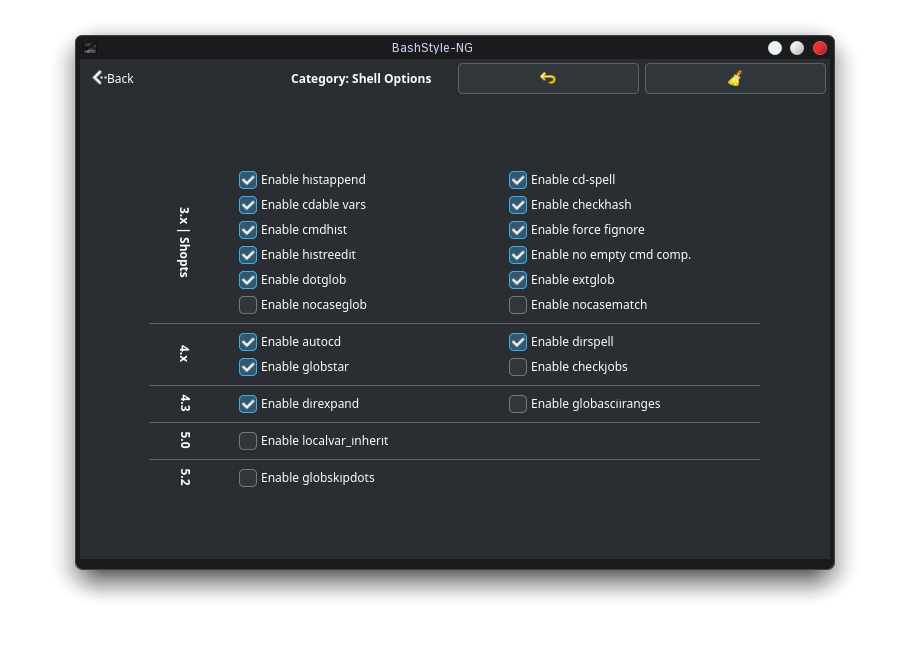Maximize the BashStyle-NG window
This screenshot has width=910, height=655.
click(797, 48)
